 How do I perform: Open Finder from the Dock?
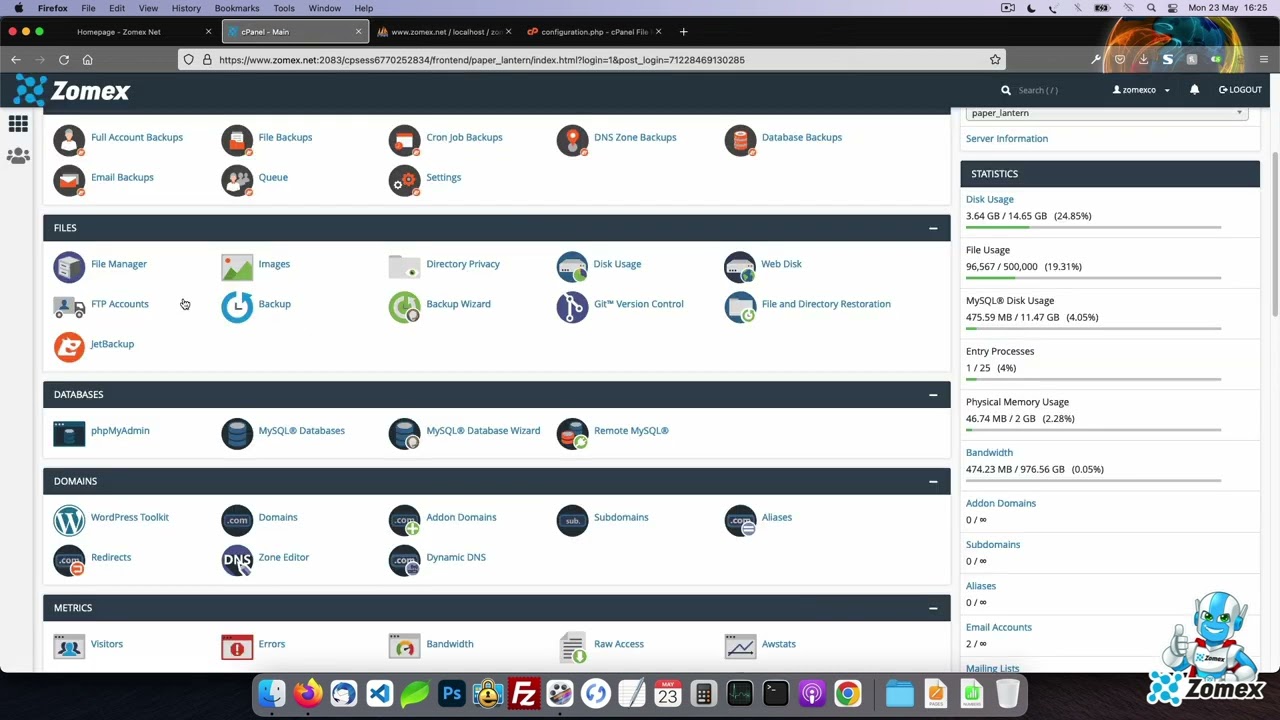272,693
